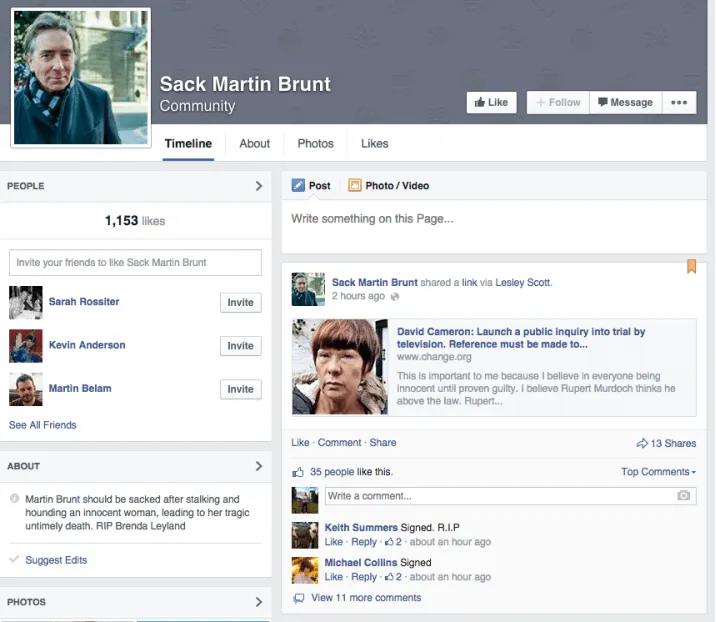Click Comment under the petition post
The width and height of the screenshot is (716, 622).
pyautogui.click(x=339, y=443)
